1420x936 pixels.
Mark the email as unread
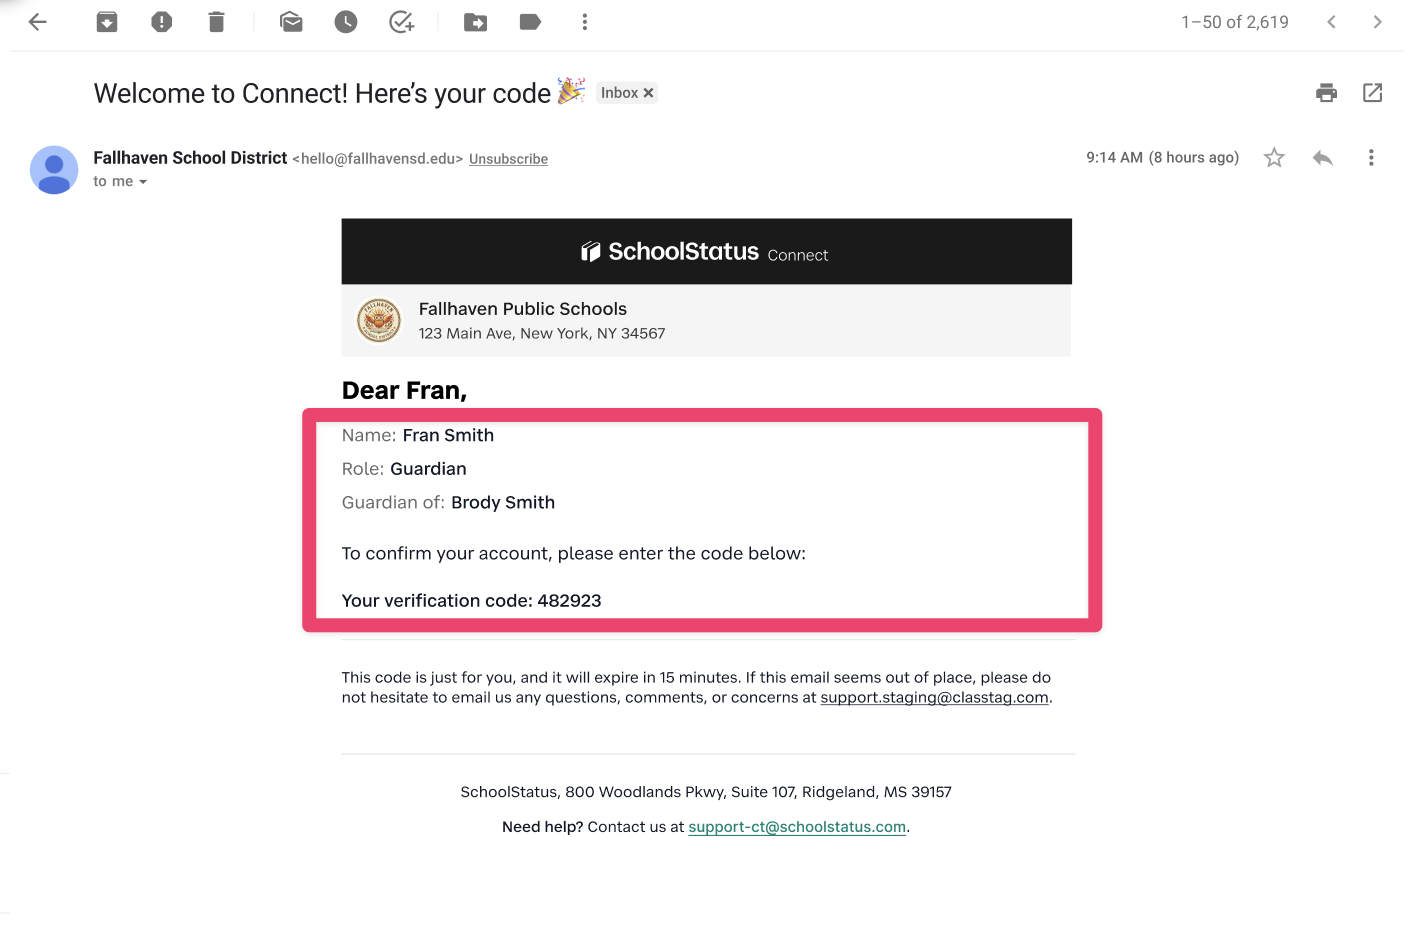(291, 22)
